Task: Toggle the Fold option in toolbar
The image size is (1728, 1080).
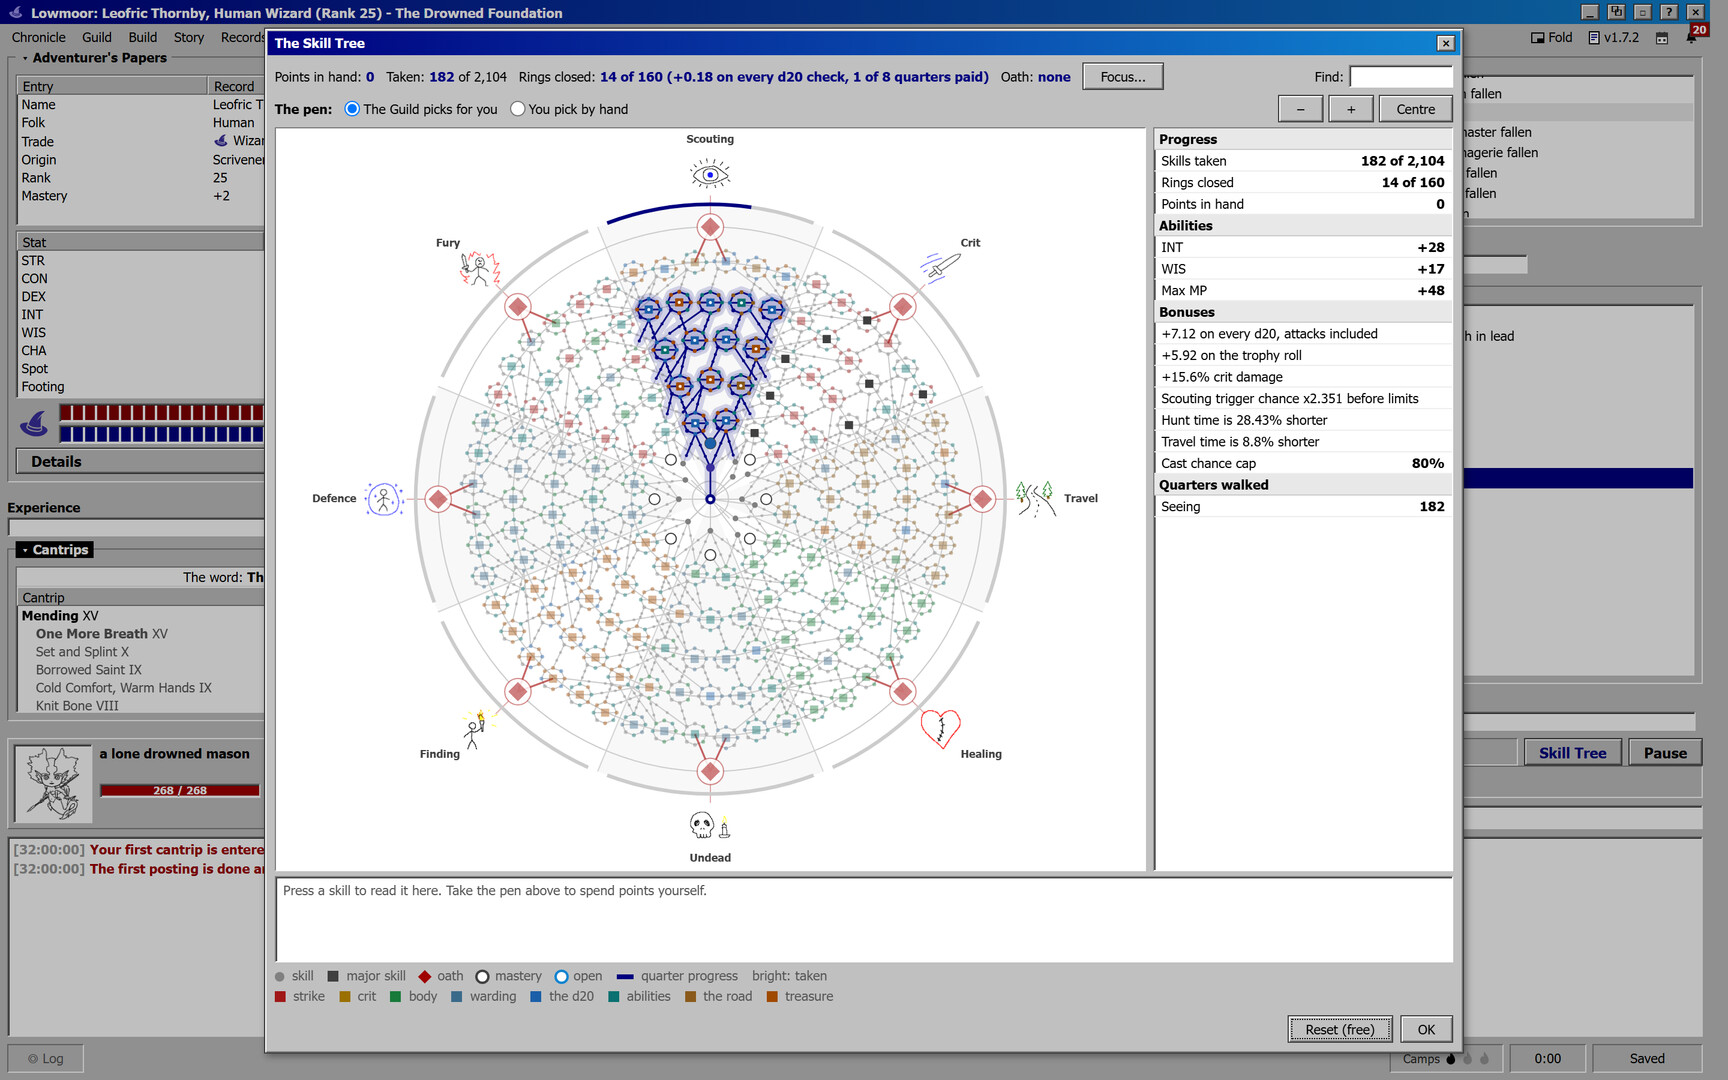Action: [1551, 37]
